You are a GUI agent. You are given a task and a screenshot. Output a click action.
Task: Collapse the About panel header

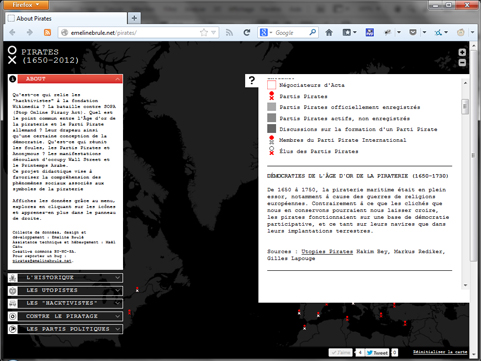[x=70, y=79]
